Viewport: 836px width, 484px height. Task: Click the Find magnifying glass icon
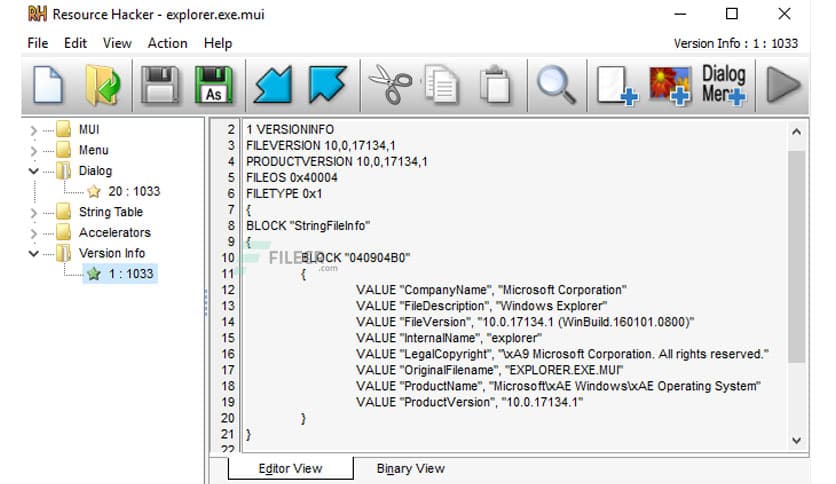[553, 85]
